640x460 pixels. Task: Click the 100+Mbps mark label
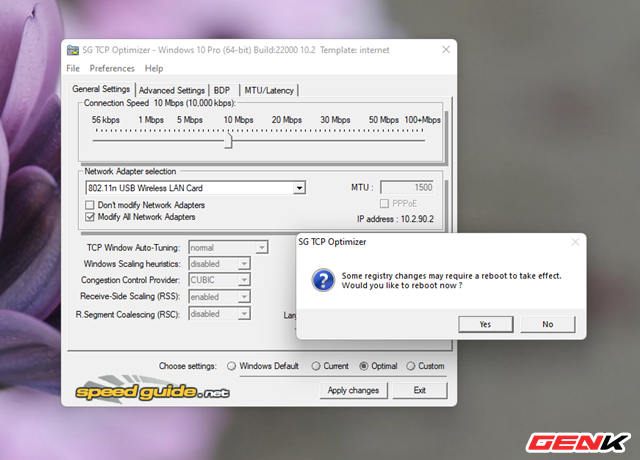coord(422,120)
